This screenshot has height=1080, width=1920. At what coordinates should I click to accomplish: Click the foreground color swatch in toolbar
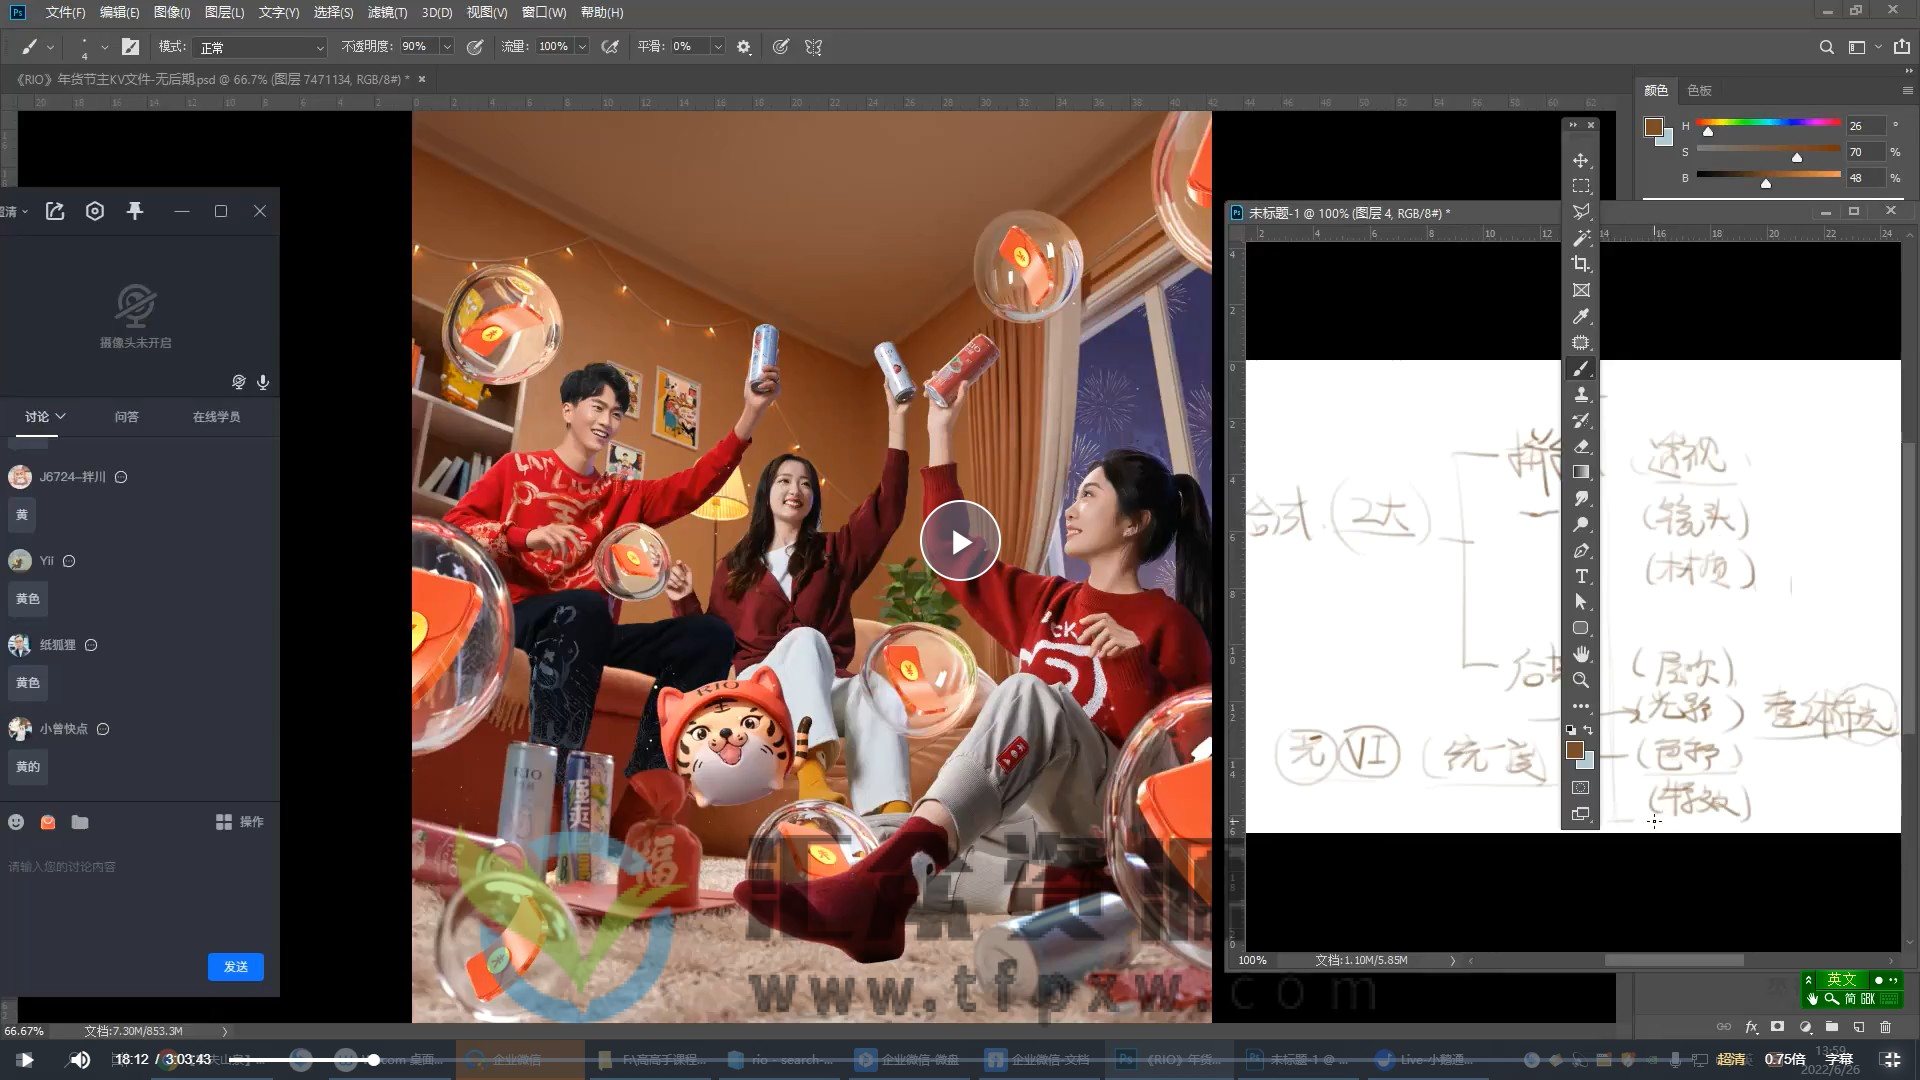(x=1575, y=750)
